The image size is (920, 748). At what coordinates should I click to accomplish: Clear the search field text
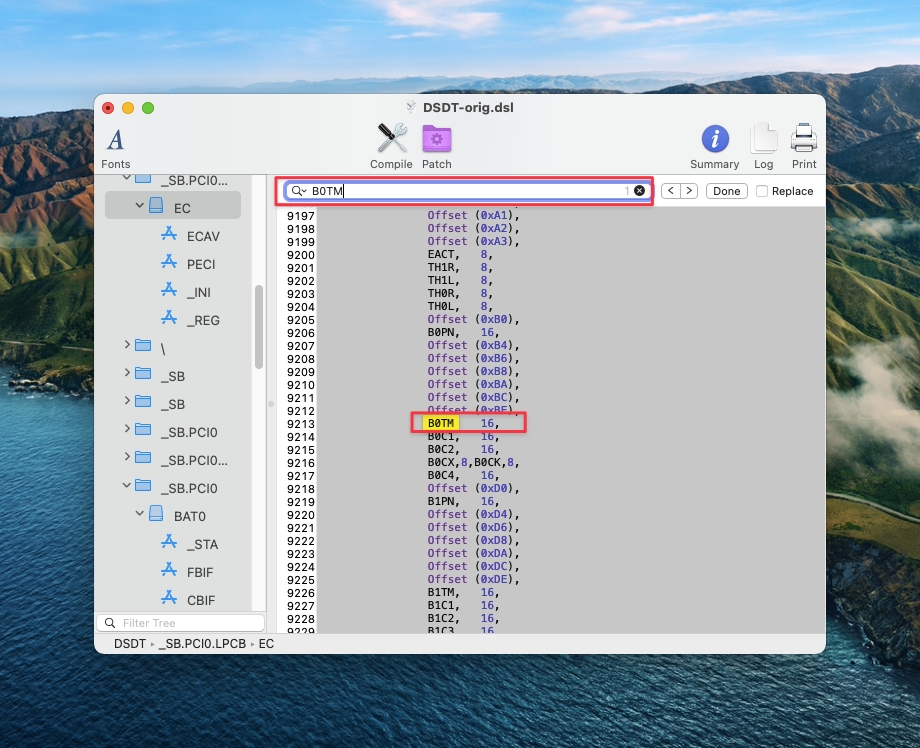point(639,191)
